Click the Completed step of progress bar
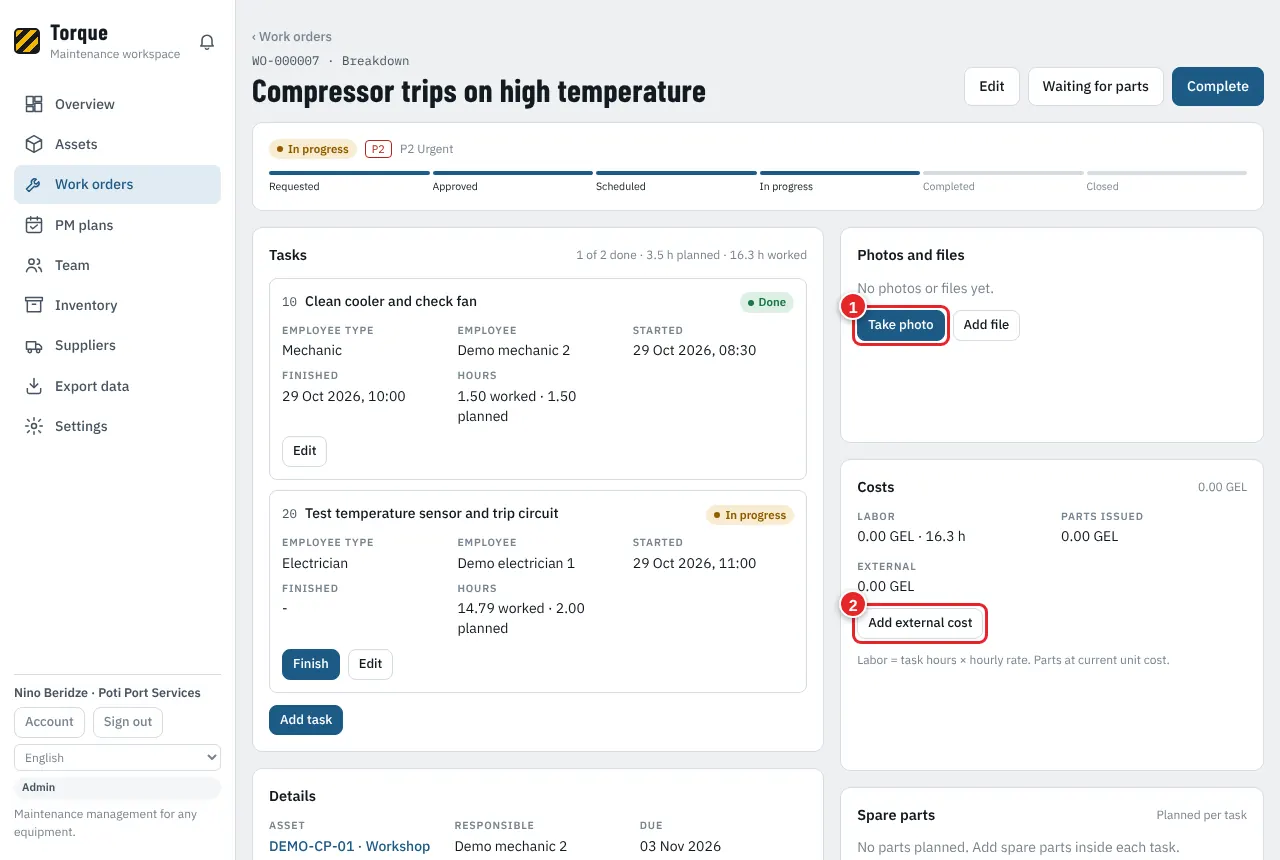Viewport: 1280px width, 860px height. tap(1003, 180)
